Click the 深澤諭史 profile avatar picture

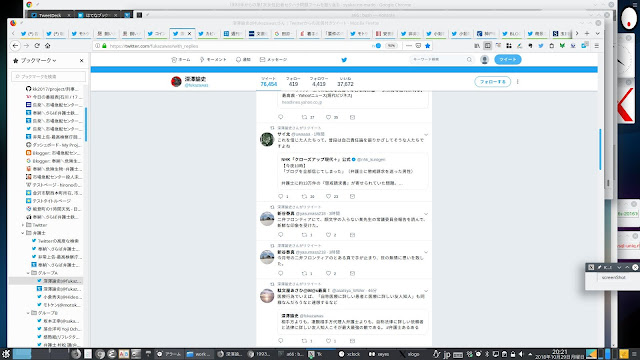point(176,82)
